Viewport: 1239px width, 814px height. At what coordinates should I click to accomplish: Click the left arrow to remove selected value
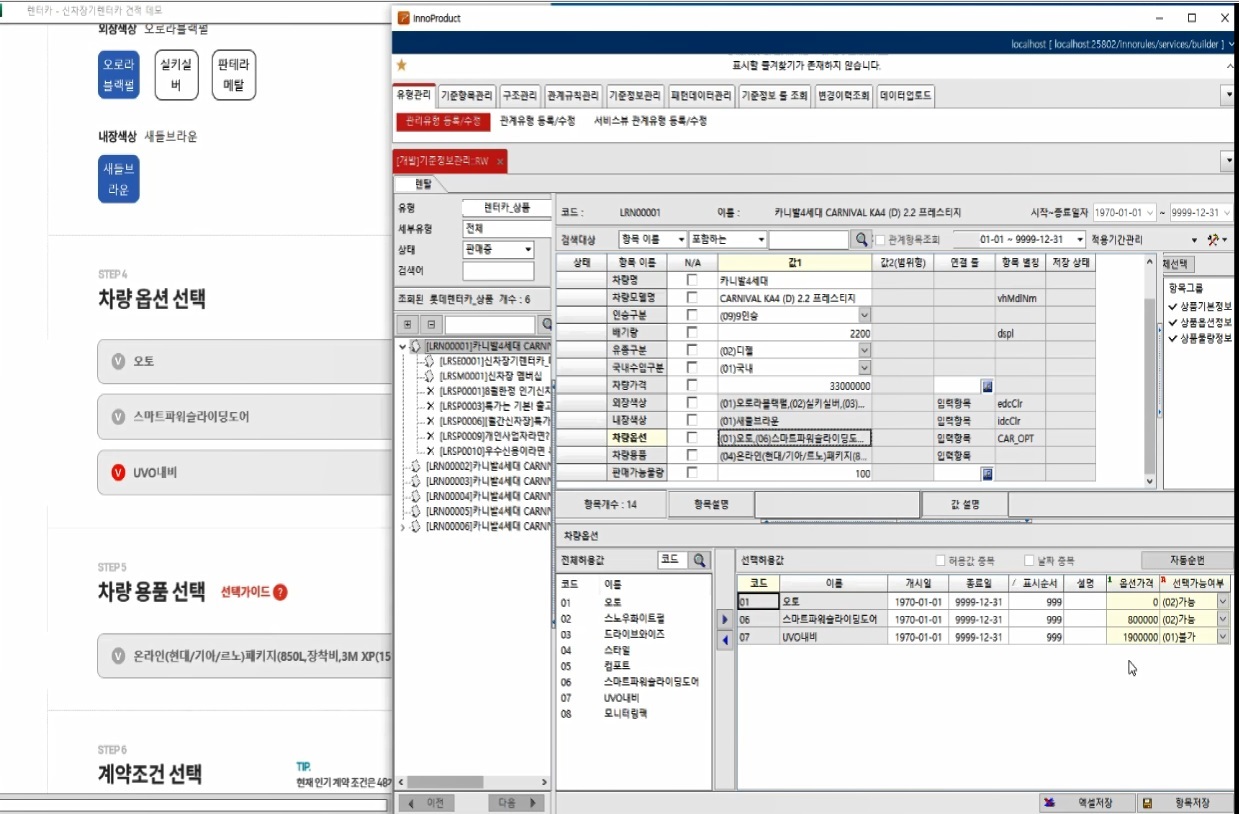point(725,639)
